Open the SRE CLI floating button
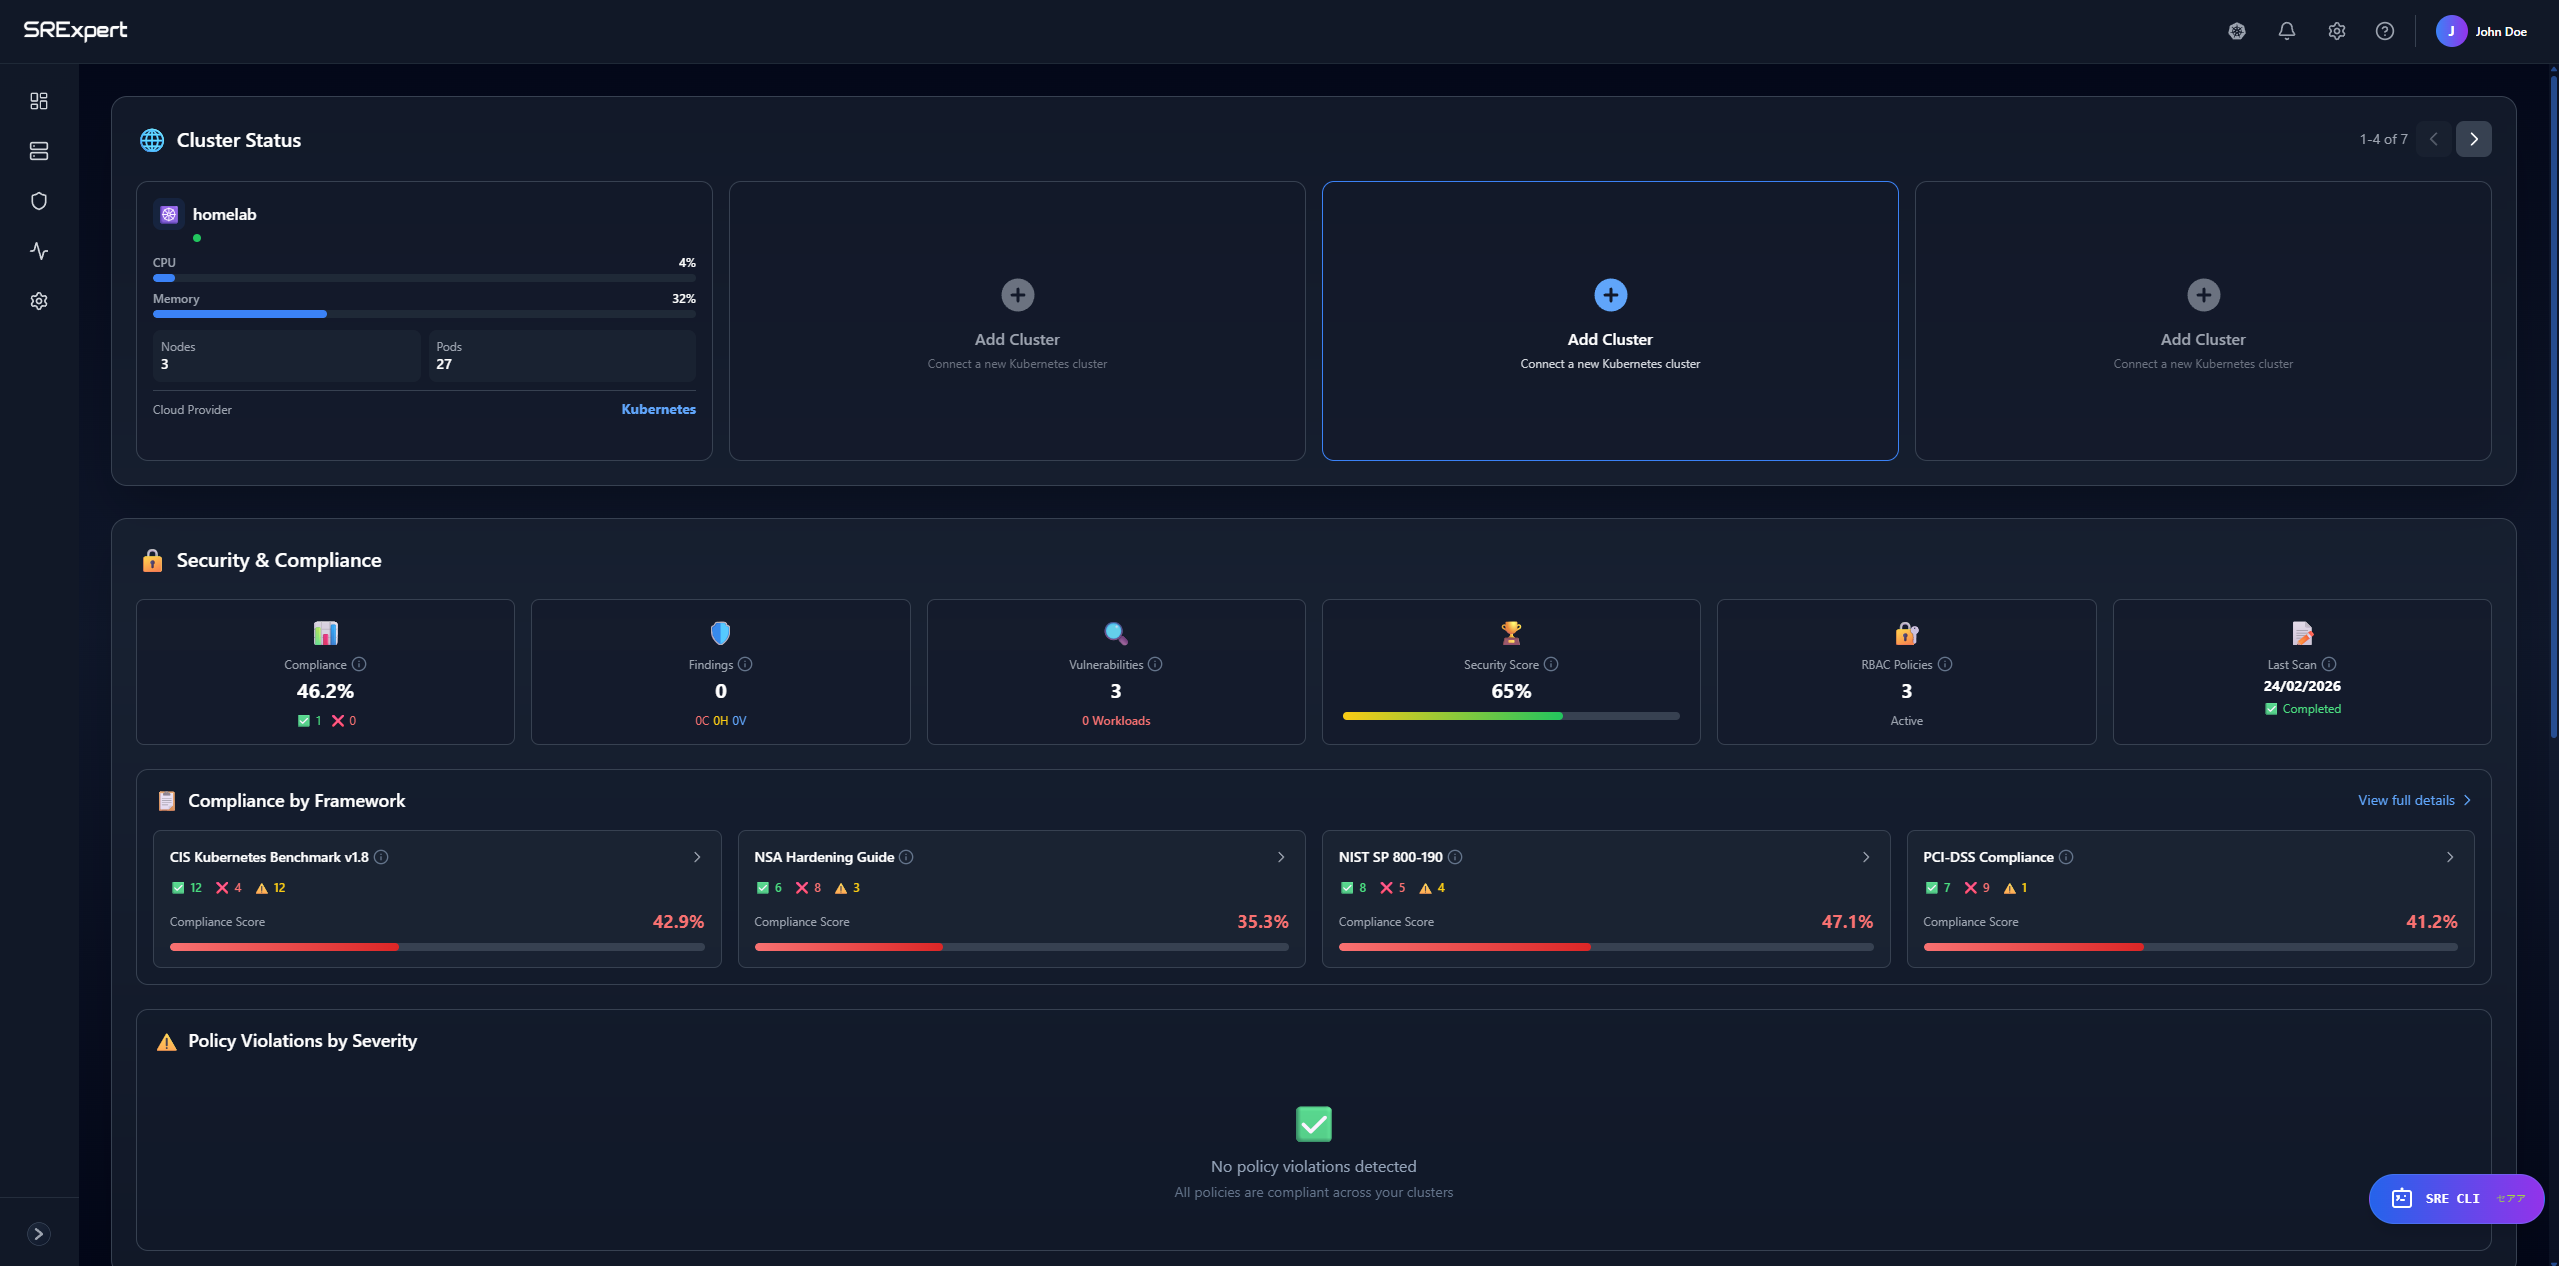2559x1266 pixels. click(x=2456, y=1198)
